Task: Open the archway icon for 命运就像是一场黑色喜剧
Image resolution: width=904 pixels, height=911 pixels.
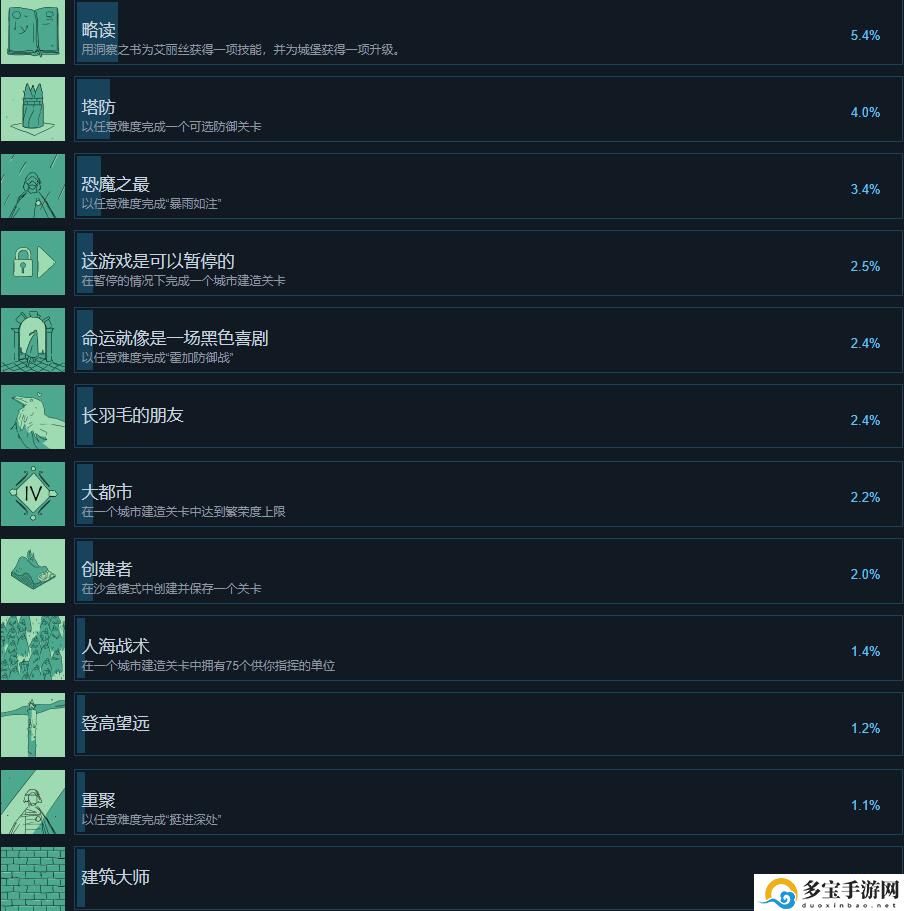Action: (x=33, y=340)
